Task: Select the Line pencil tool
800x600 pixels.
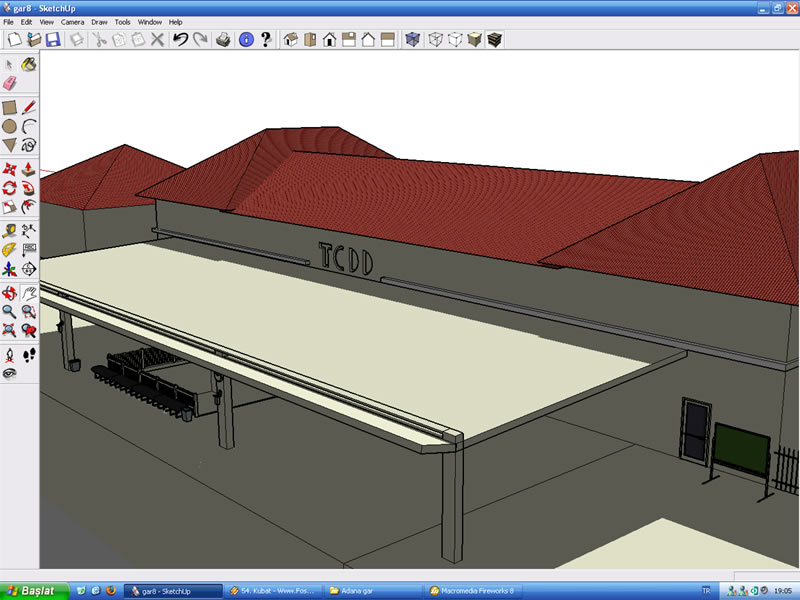Action: pos(29,107)
